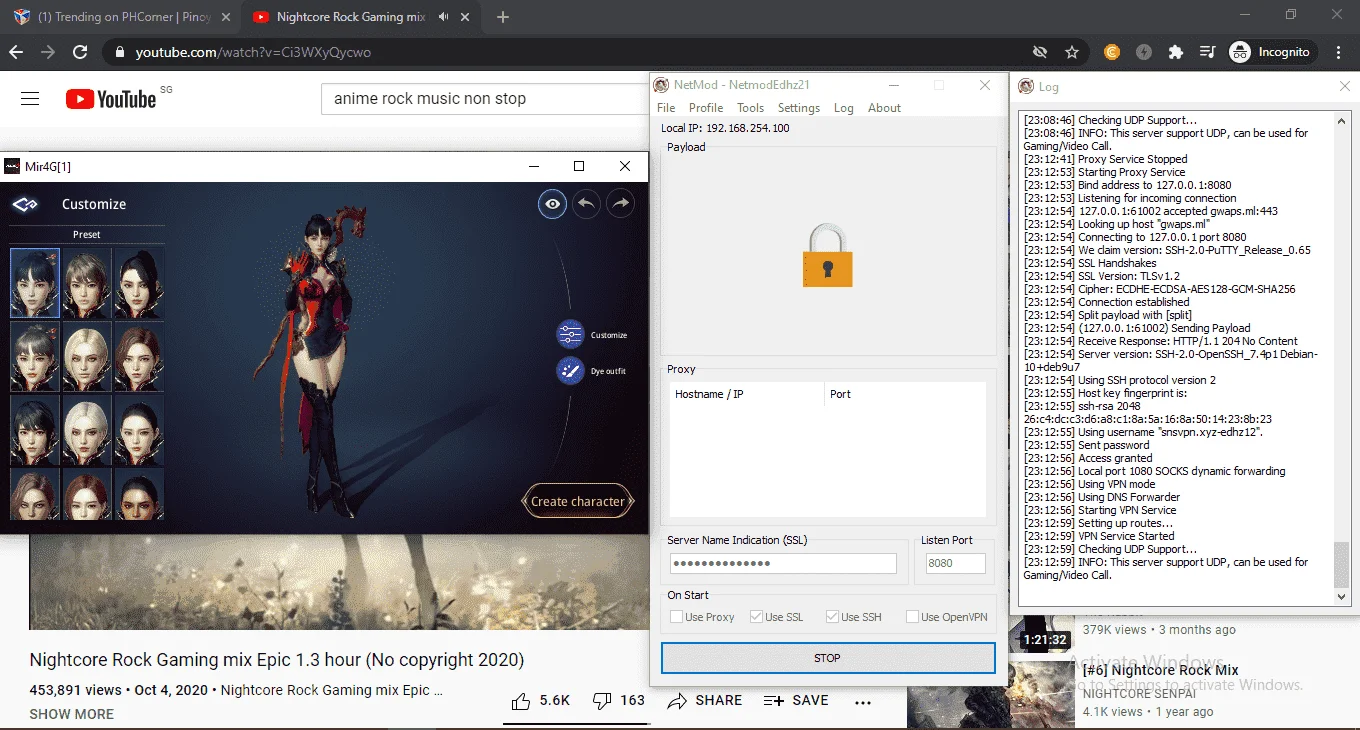Open the Dye outfit option in Mir4

(570, 370)
